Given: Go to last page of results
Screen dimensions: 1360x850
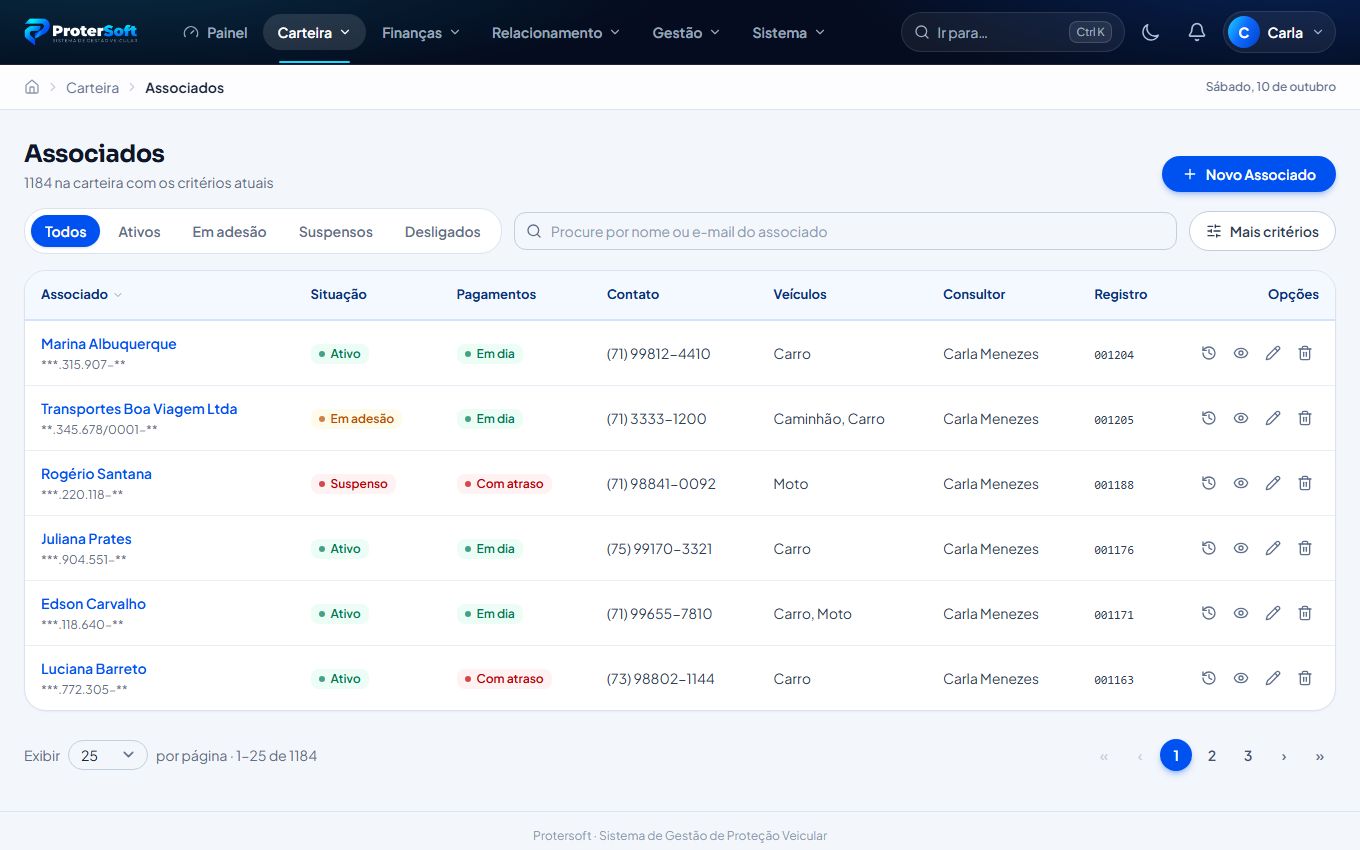Looking at the screenshot, I should (x=1320, y=756).
